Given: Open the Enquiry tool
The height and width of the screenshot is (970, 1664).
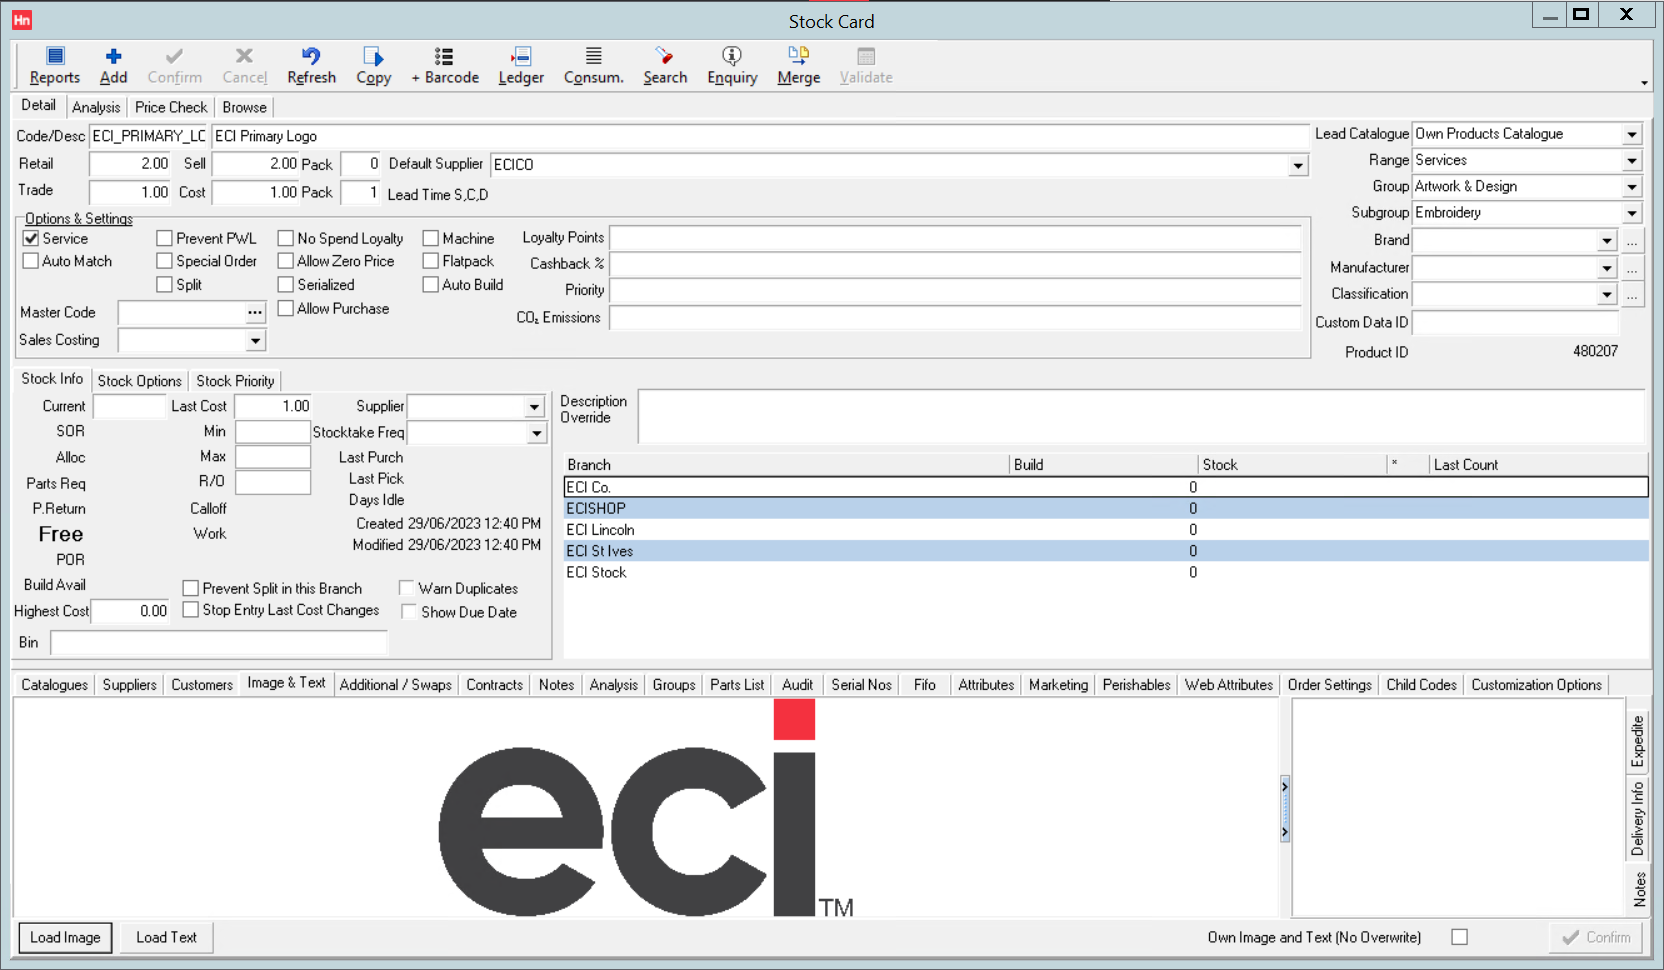Looking at the screenshot, I should 732,66.
